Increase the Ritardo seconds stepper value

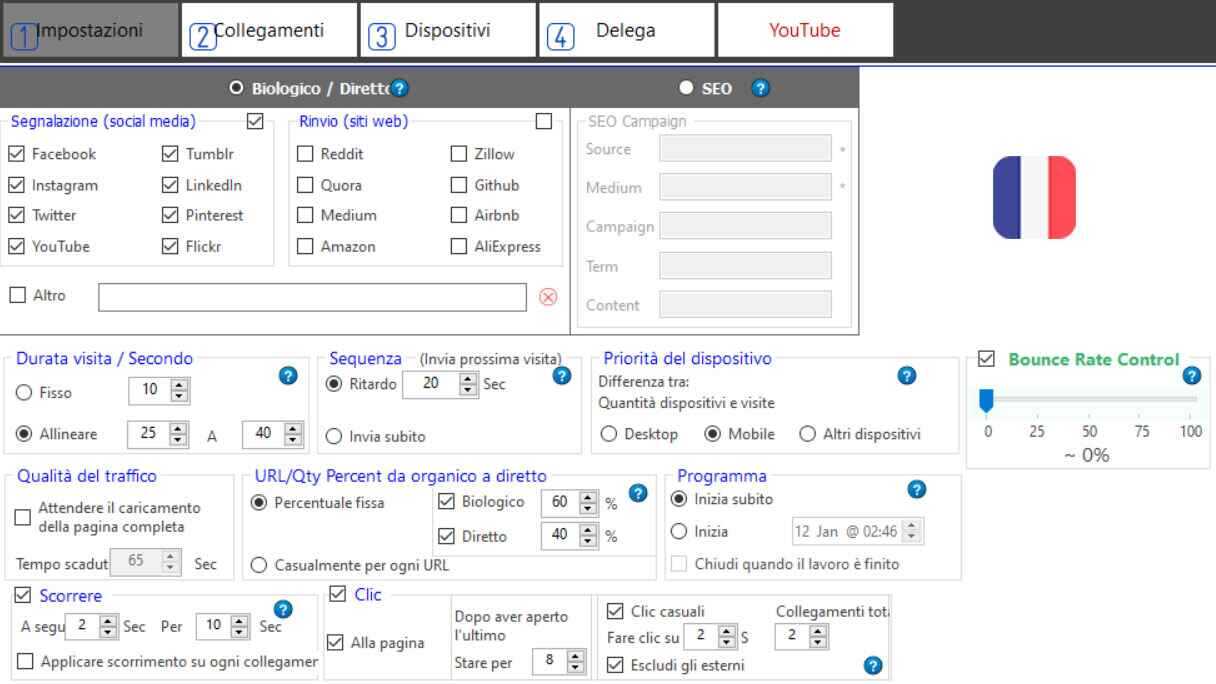(467, 376)
